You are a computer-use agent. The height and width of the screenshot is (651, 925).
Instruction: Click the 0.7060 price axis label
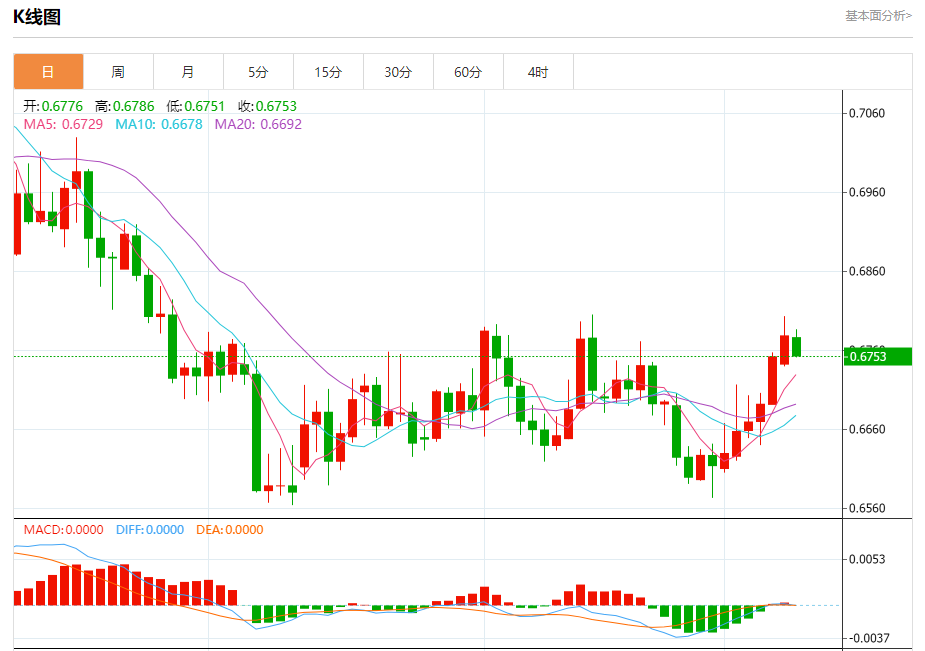pyautogui.click(x=867, y=113)
